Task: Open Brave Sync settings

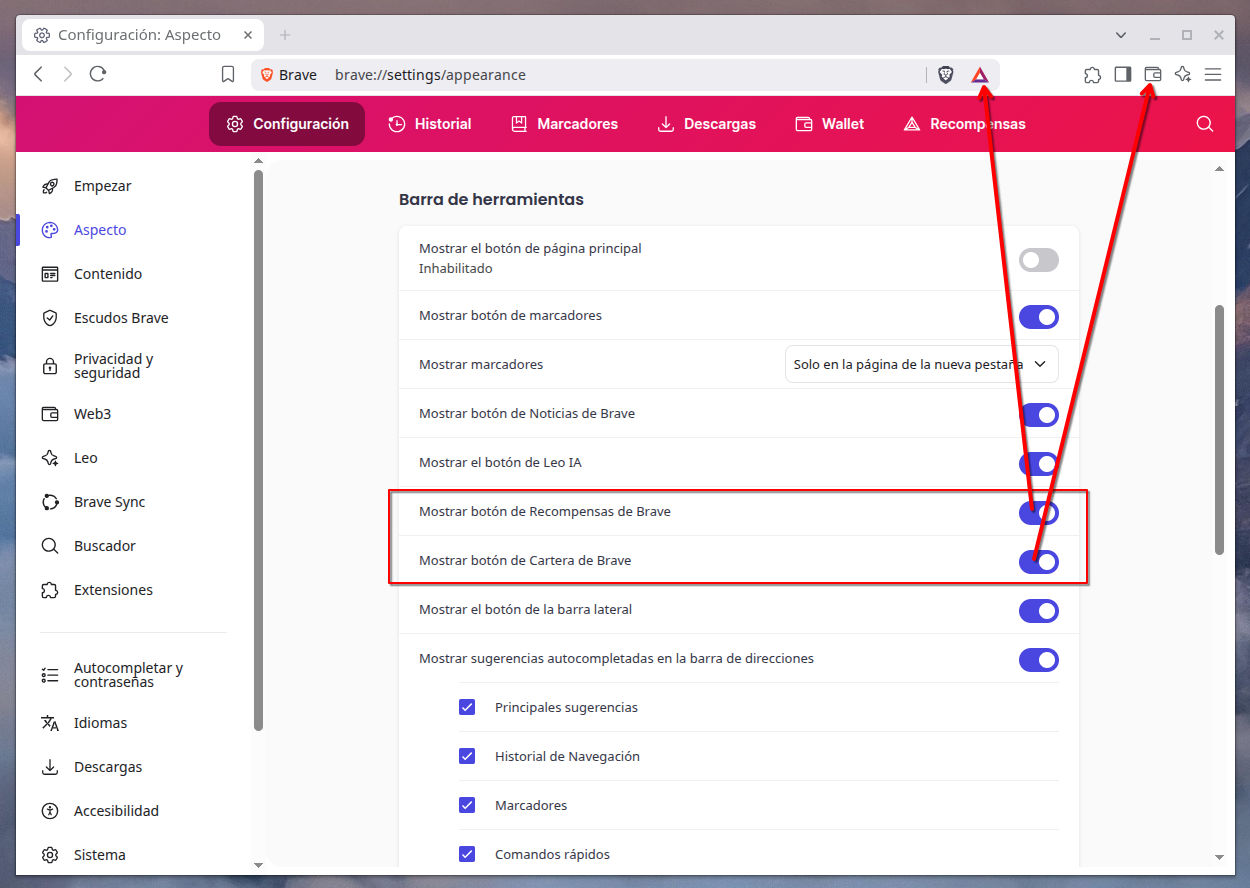Action: click(109, 502)
